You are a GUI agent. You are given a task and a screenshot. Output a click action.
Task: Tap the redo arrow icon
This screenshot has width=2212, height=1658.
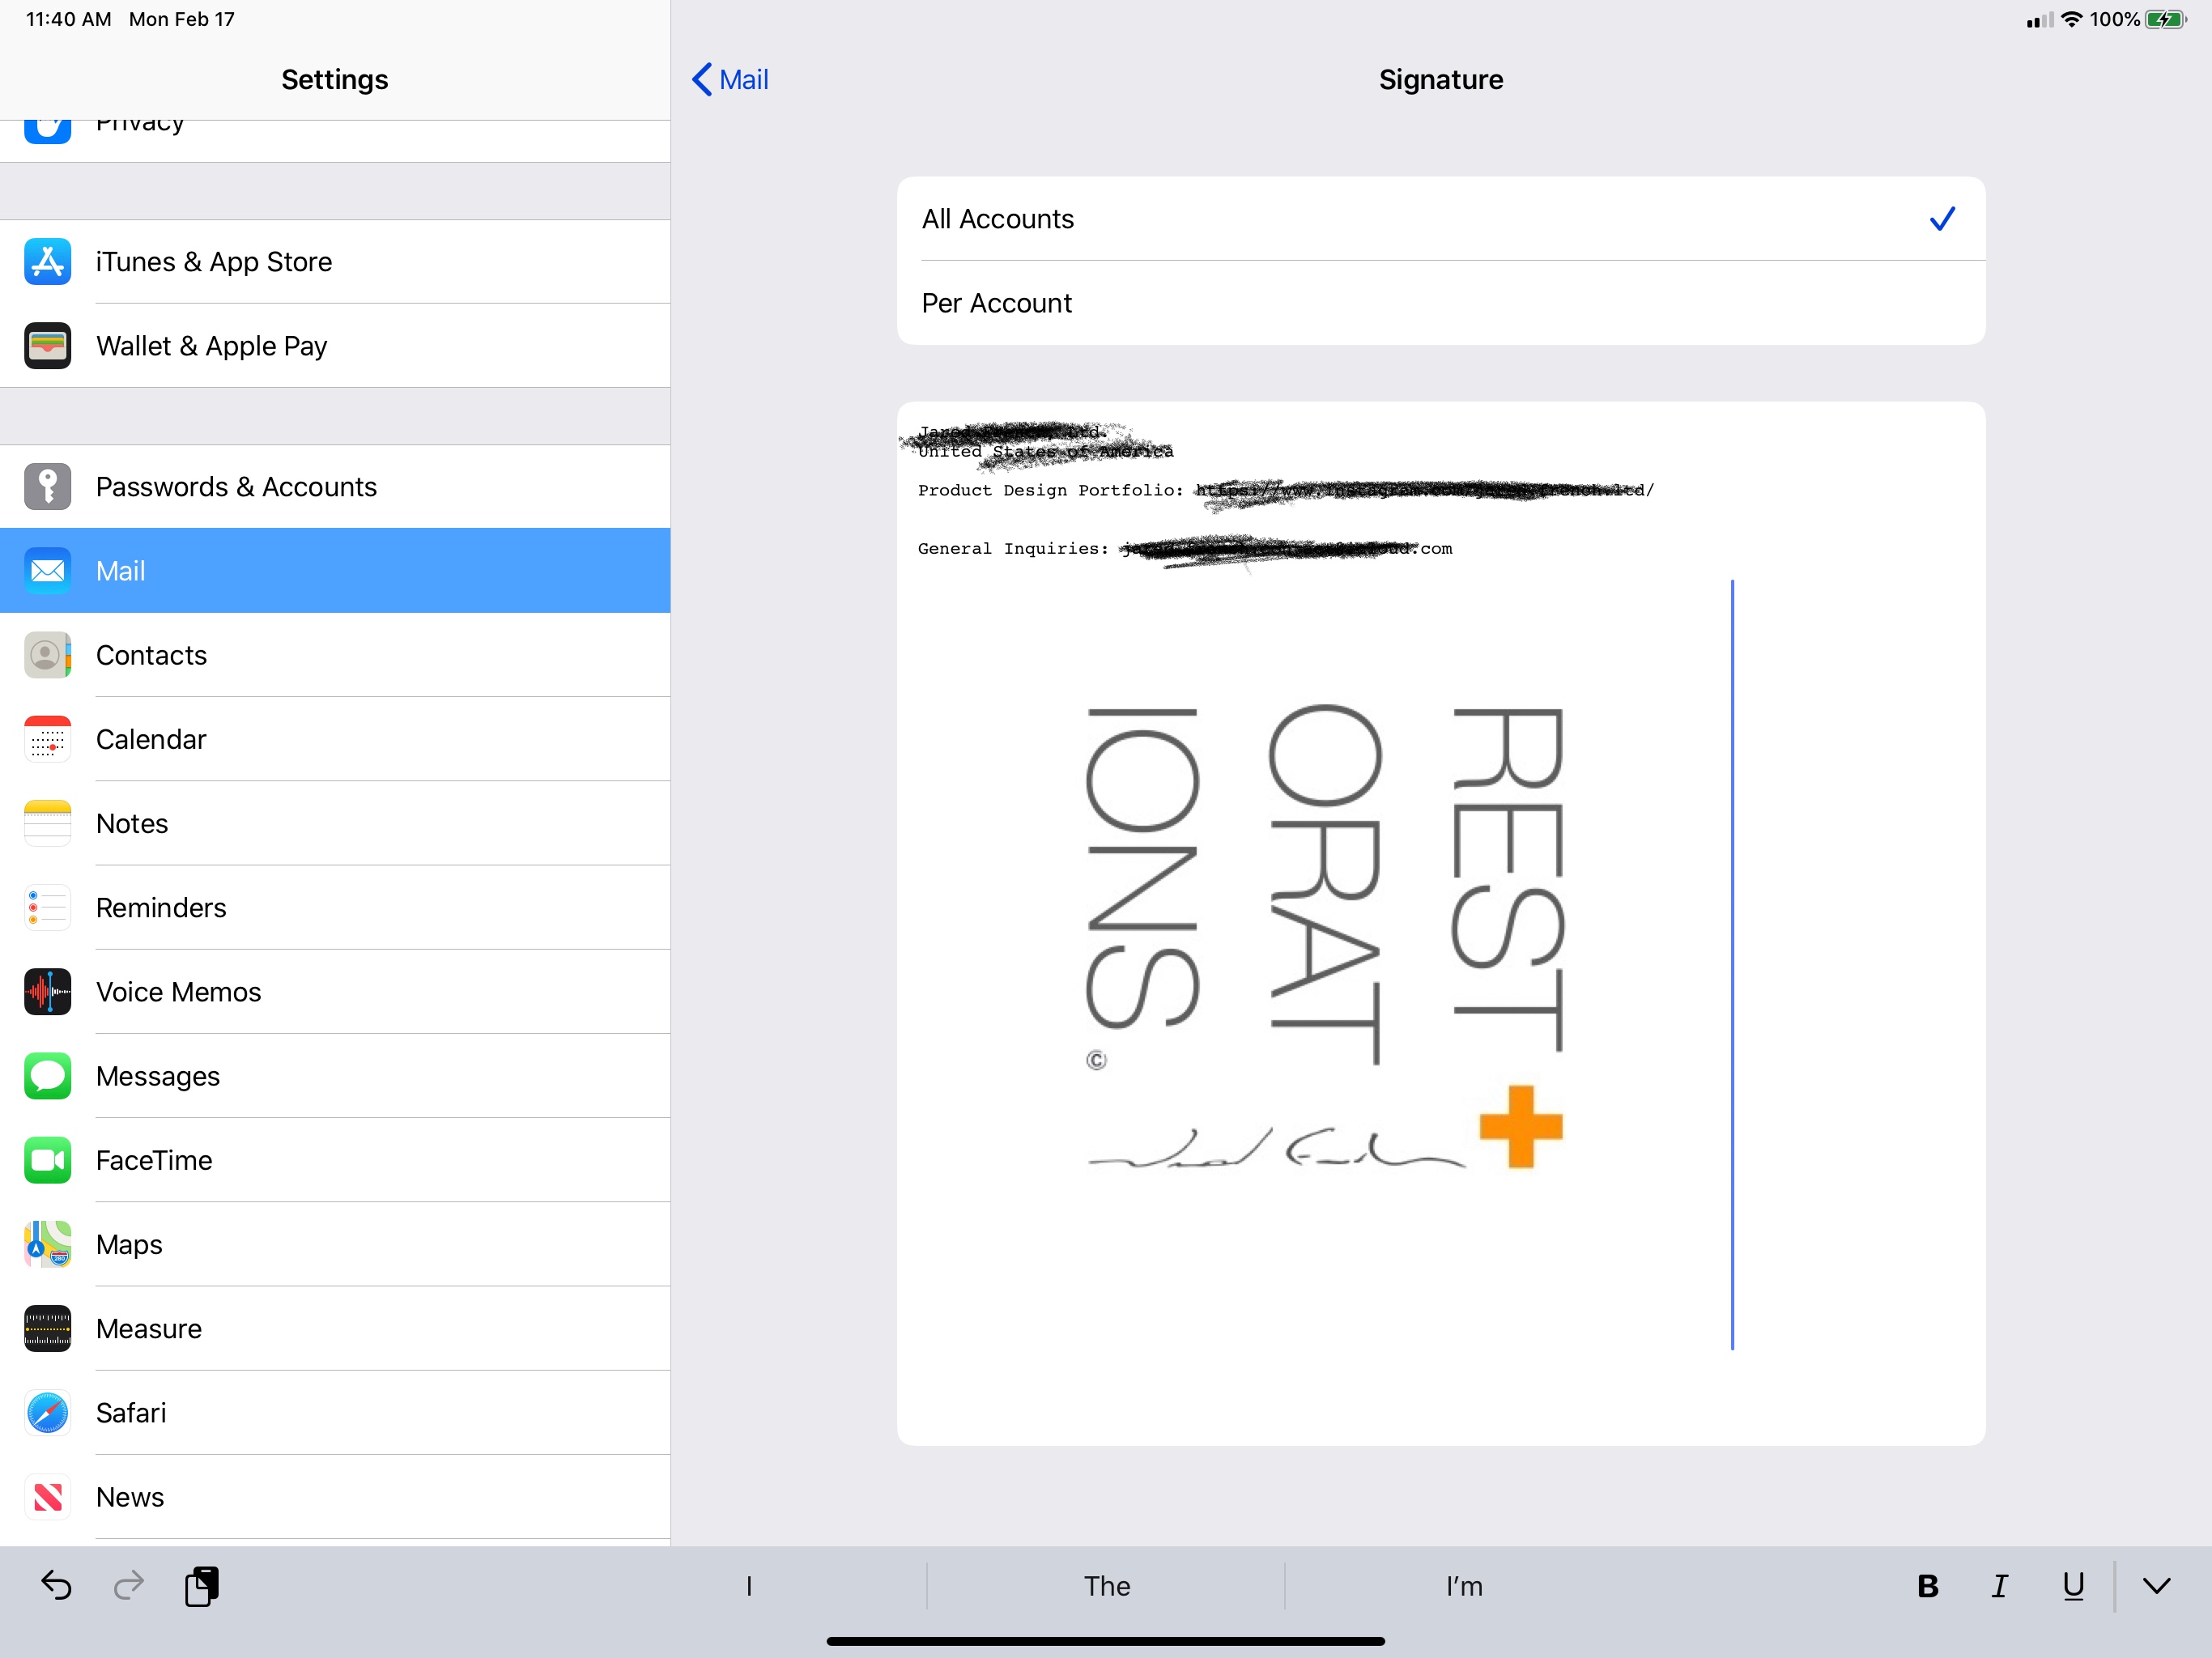[x=129, y=1586]
